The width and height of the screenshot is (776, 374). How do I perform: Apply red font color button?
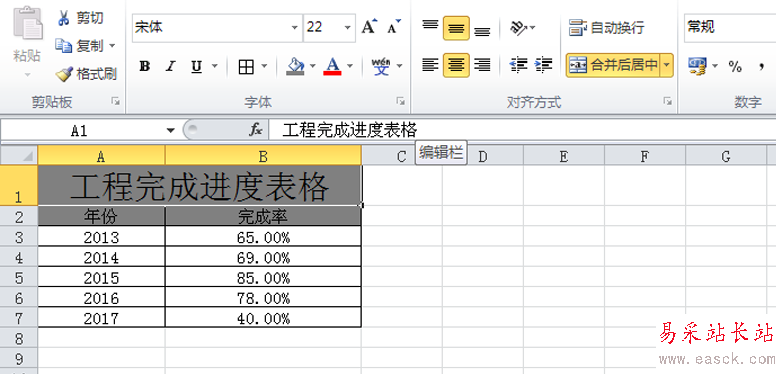[x=333, y=66]
